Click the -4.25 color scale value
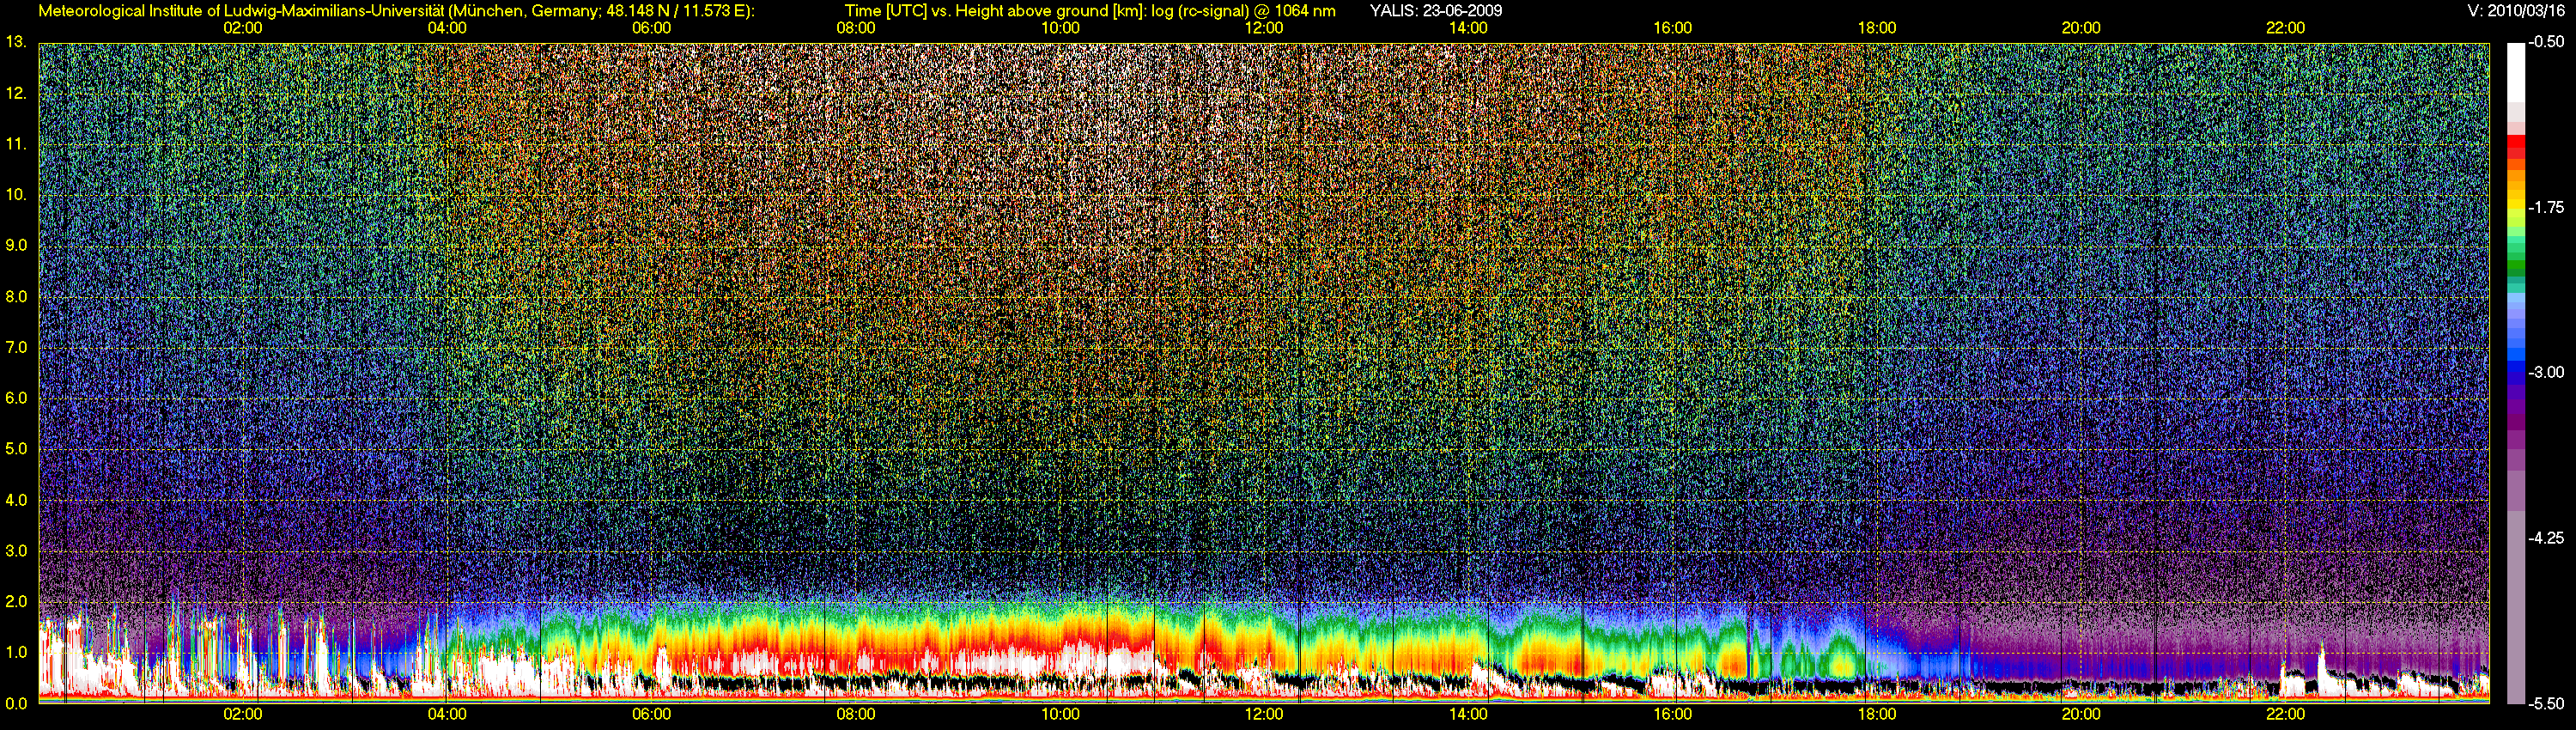2576x730 pixels. 2546,538
